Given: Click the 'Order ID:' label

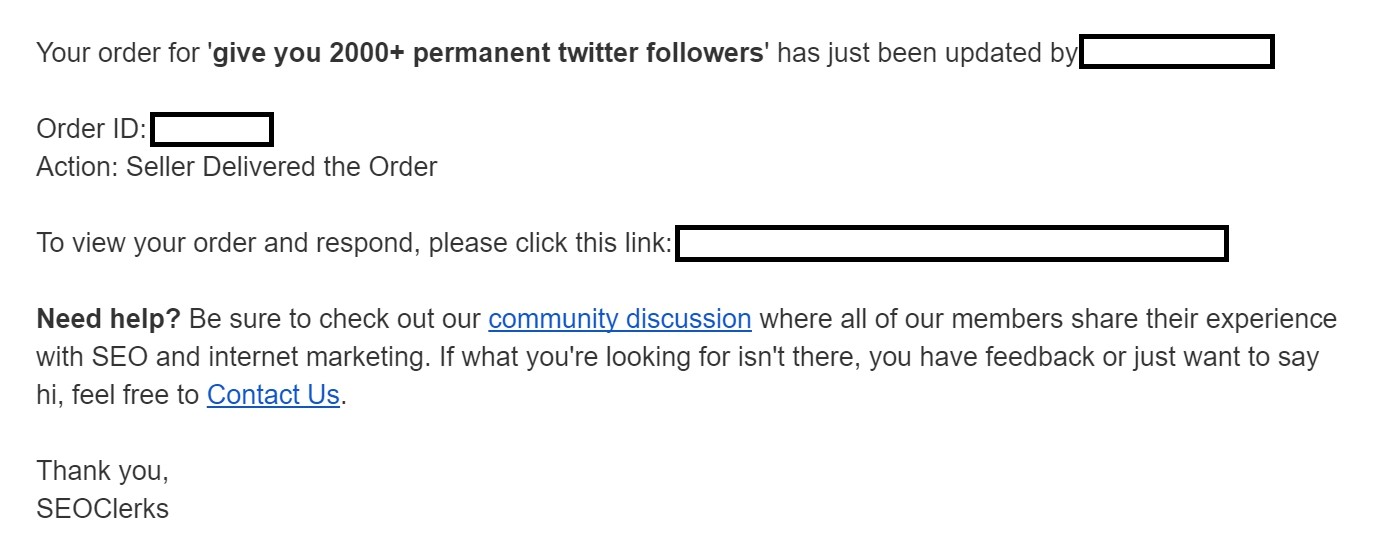Looking at the screenshot, I should pyautogui.click(x=92, y=129).
